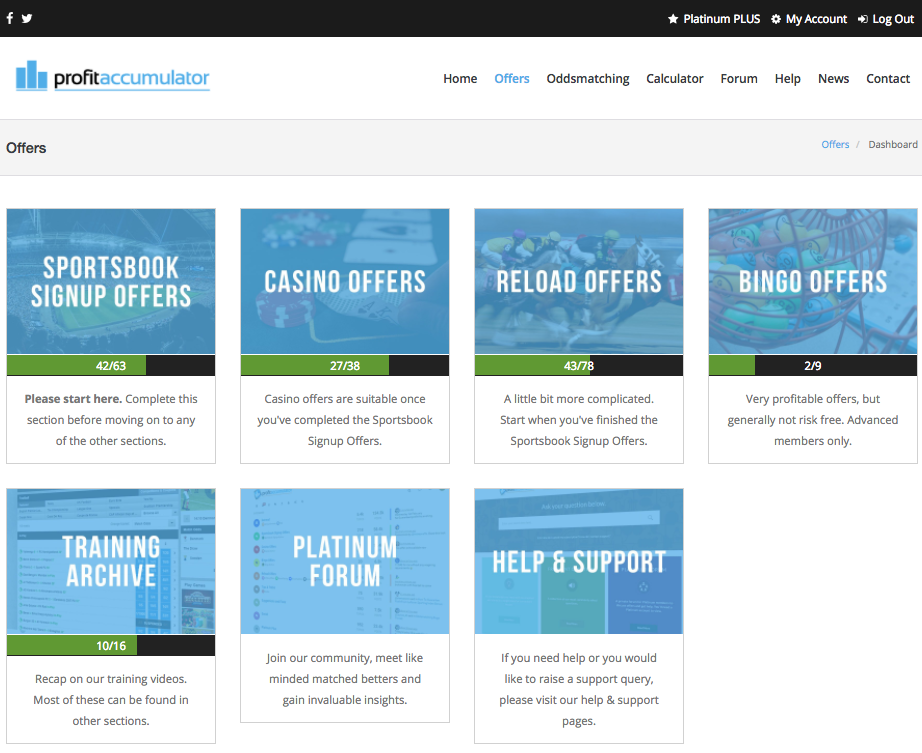Open the Platinum Forum tile
922x753 pixels.
(x=345, y=561)
